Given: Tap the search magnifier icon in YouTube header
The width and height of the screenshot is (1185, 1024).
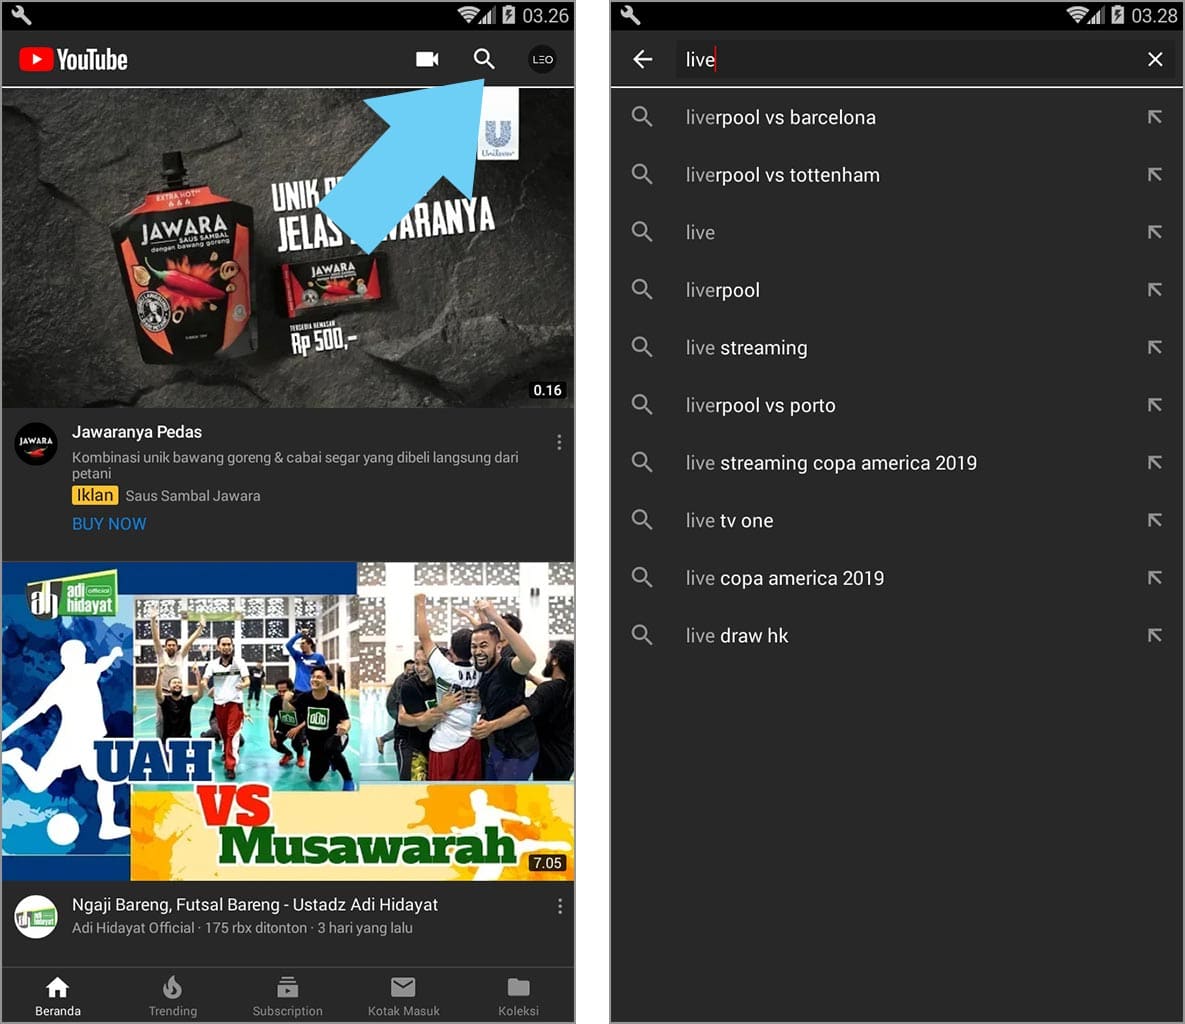Looking at the screenshot, I should [x=484, y=59].
